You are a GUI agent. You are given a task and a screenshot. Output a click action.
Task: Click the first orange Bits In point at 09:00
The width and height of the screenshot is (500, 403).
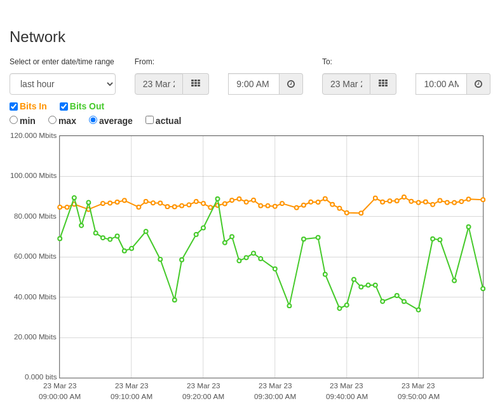click(x=60, y=207)
